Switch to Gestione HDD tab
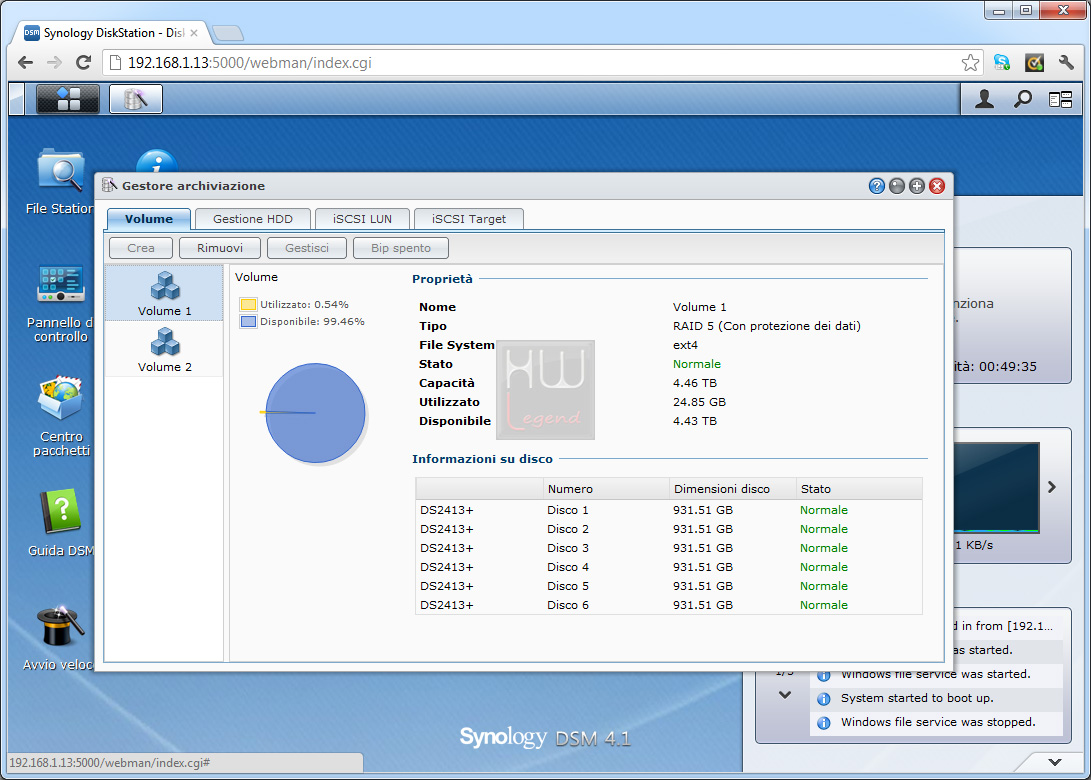 tap(253, 218)
